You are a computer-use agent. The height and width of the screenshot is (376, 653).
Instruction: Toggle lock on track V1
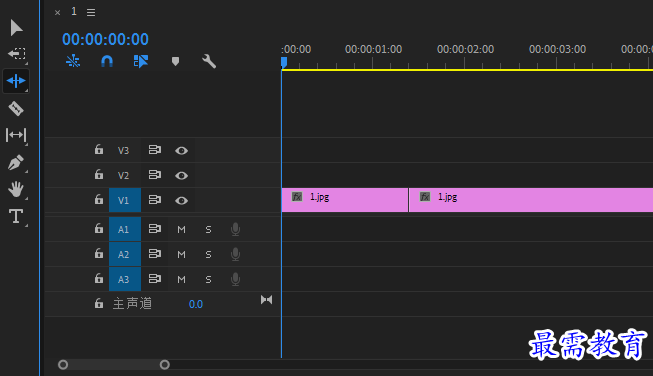coord(99,199)
